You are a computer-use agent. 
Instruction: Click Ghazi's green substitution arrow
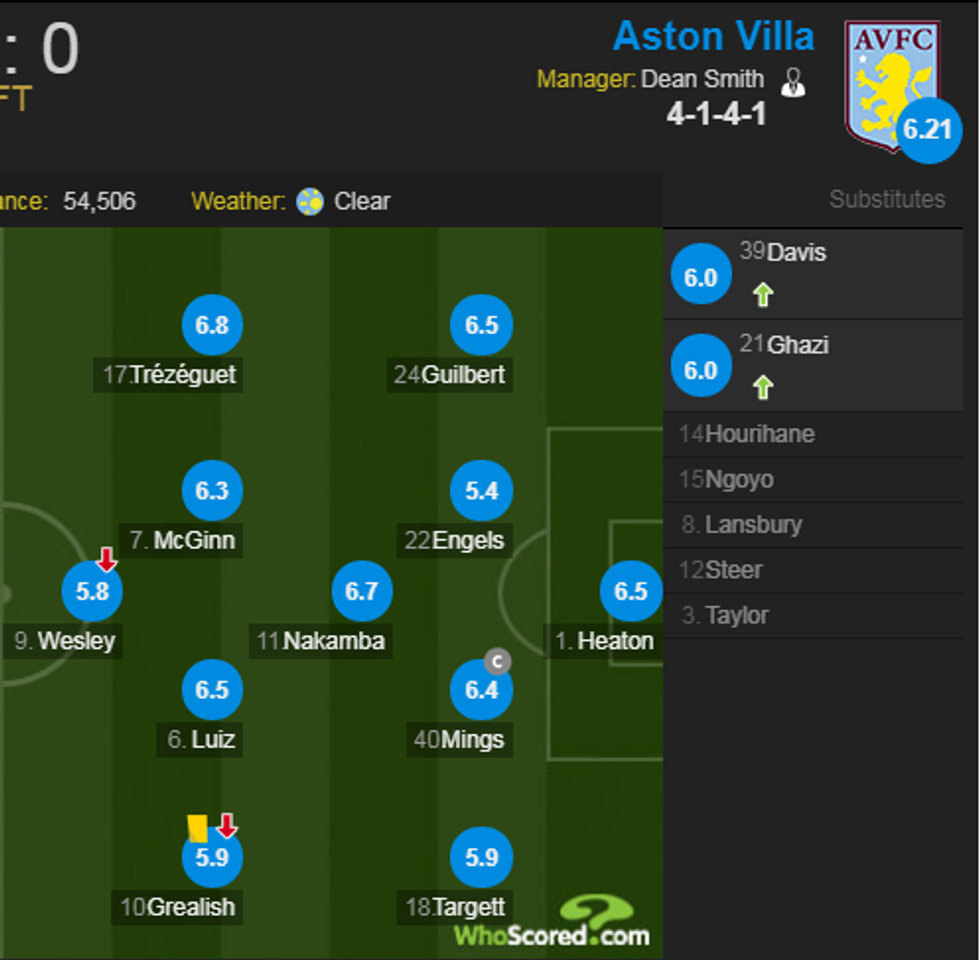click(x=763, y=387)
